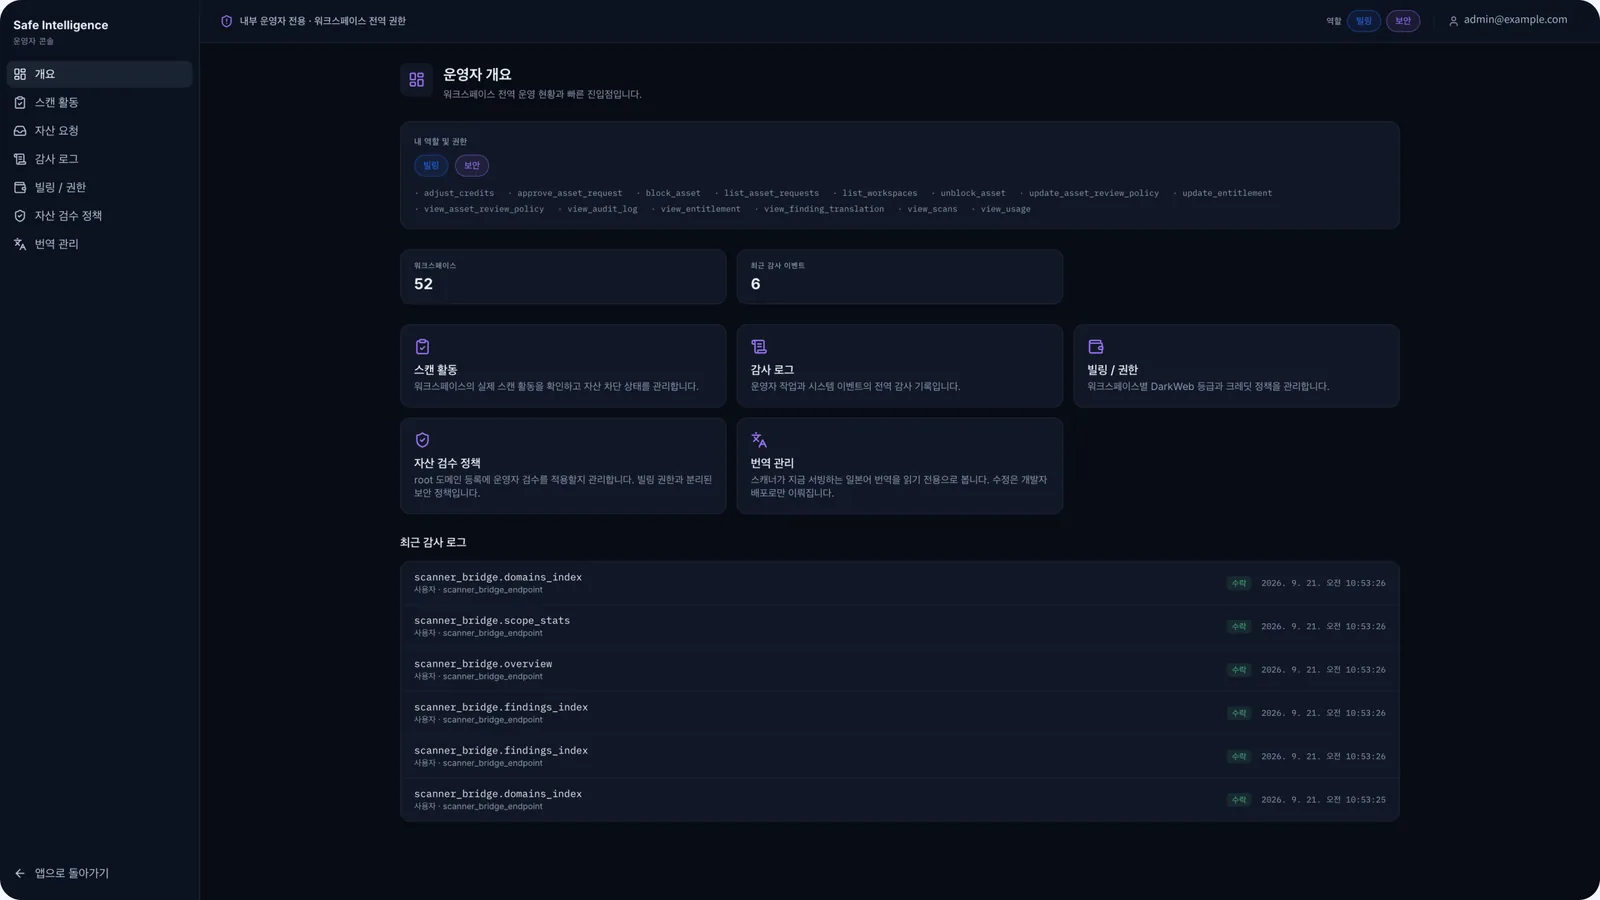Click the 자산 검수 정책 shield icon in sidebar
The height and width of the screenshot is (900, 1600).
click(20, 216)
